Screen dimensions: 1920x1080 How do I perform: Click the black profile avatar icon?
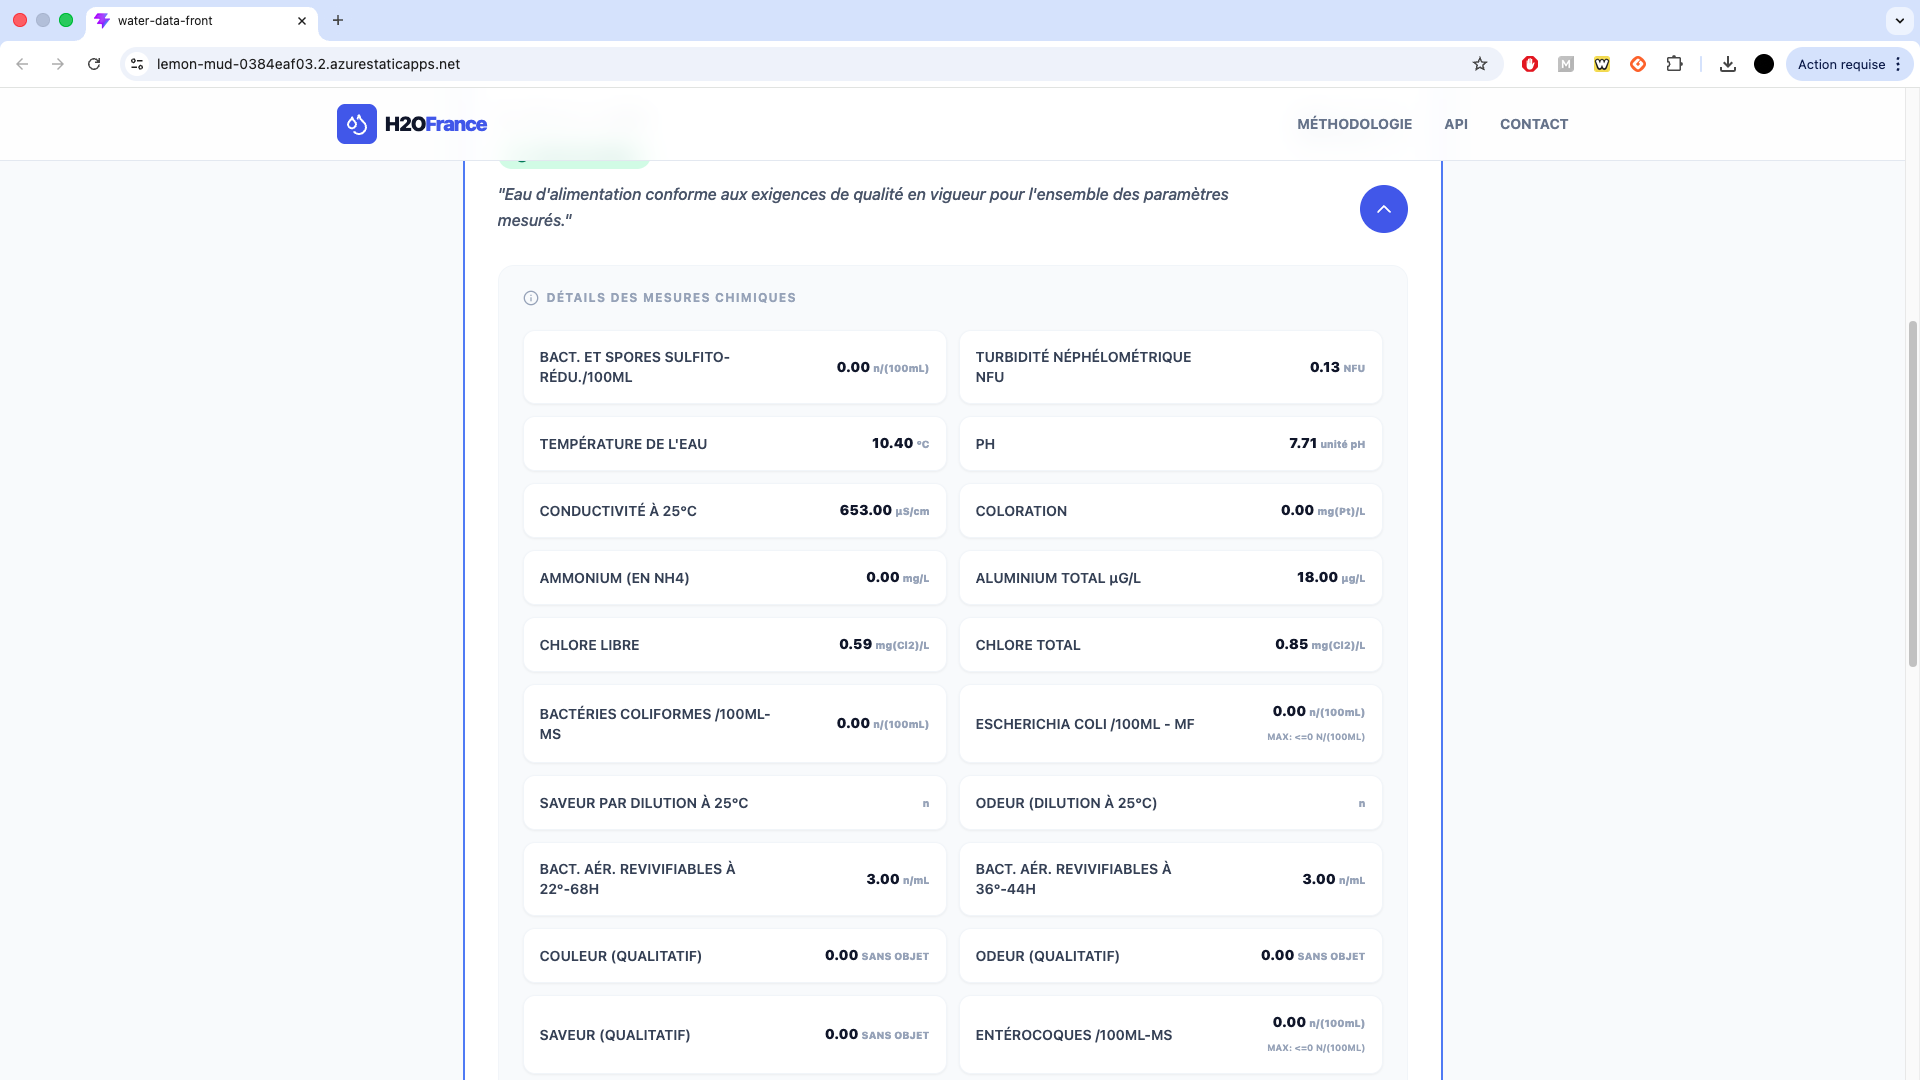pyautogui.click(x=1764, y=64)
